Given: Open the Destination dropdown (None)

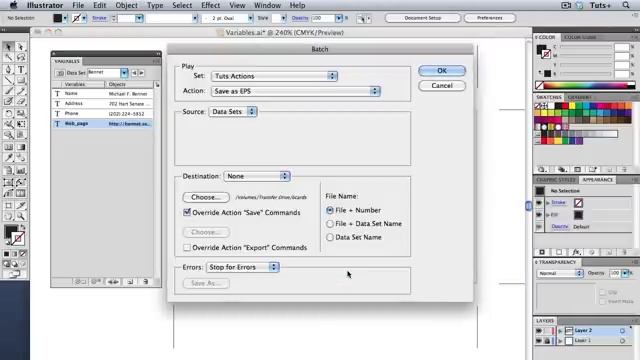Looking at the screenshot, I should 257,176.
